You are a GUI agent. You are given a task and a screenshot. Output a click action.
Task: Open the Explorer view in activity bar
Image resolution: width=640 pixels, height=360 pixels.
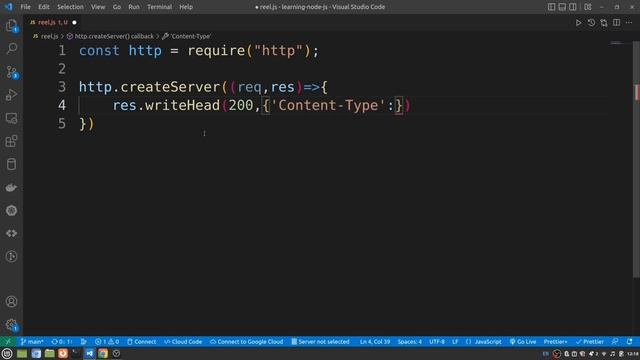point(11,26)
